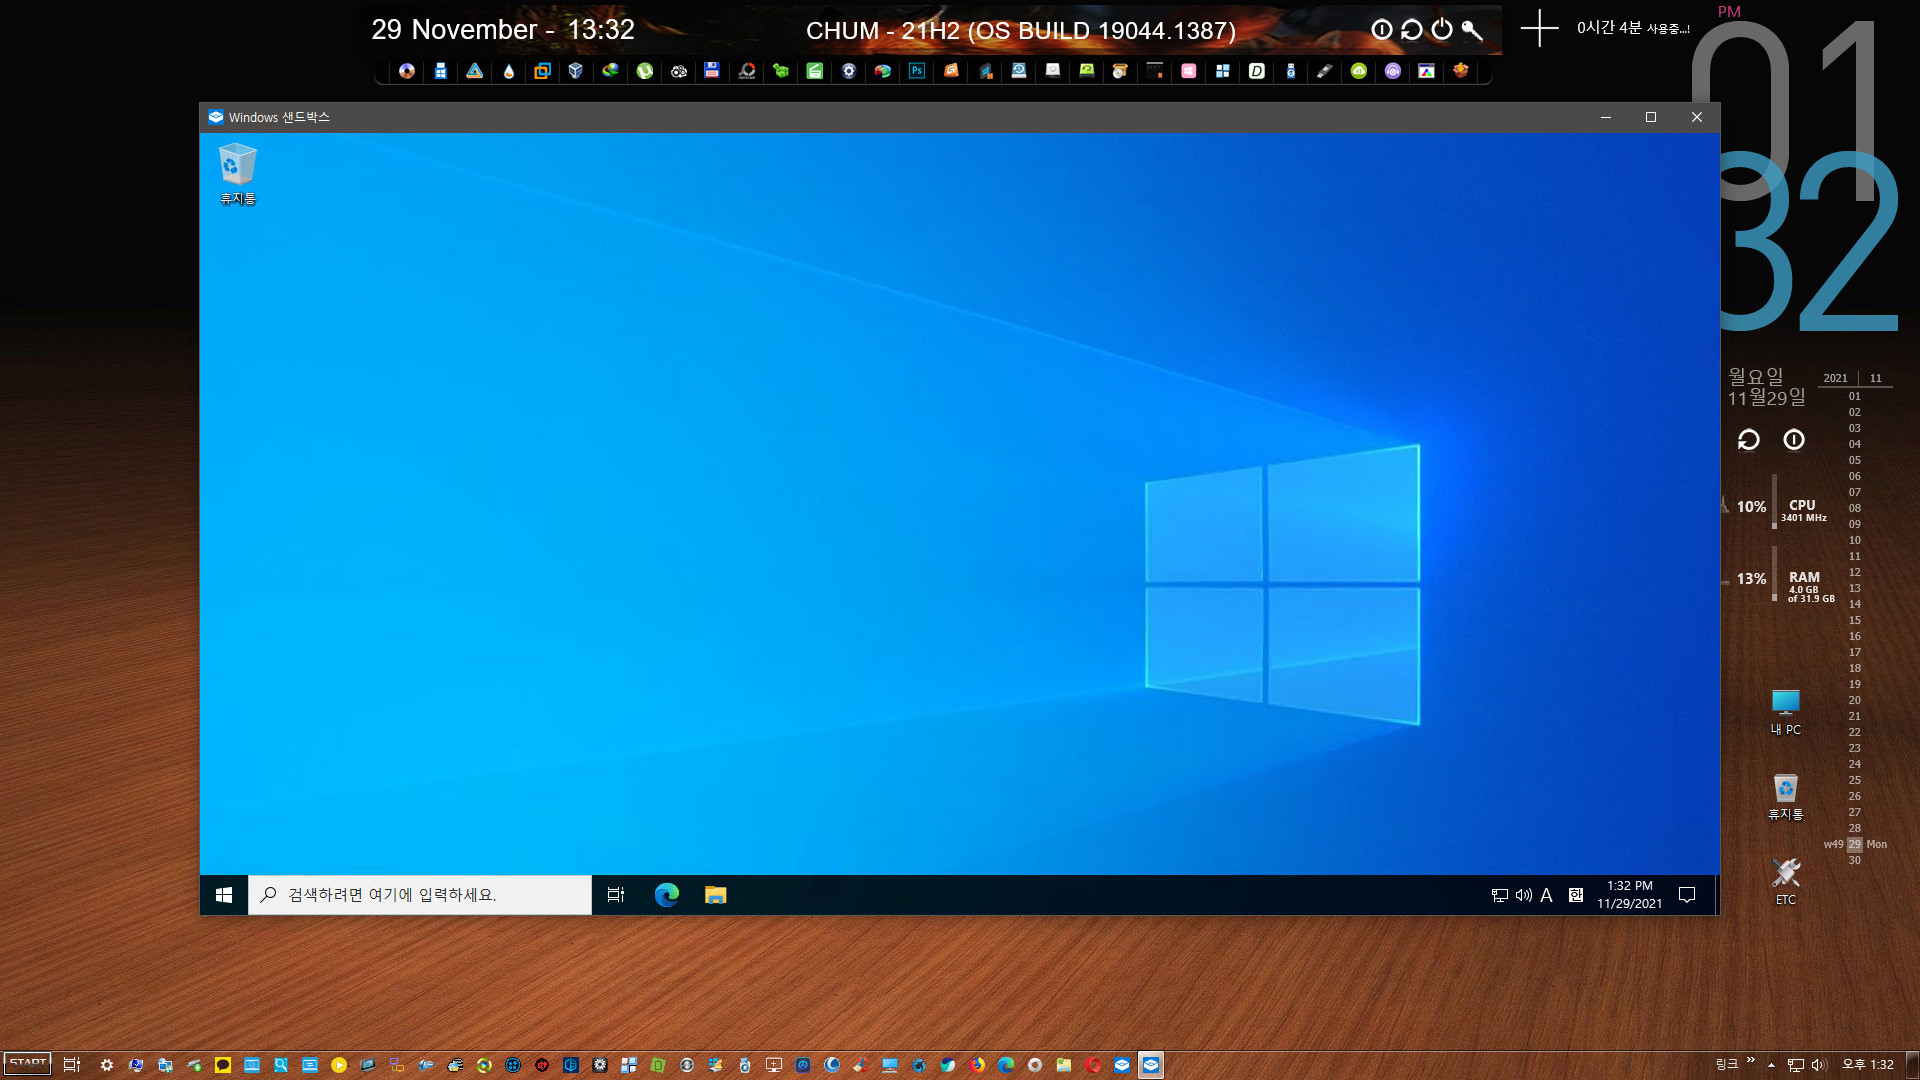The image size is (1920, 1080).
Task: Toggle sandbox IME language indicator A
Action: (1546, 895)
